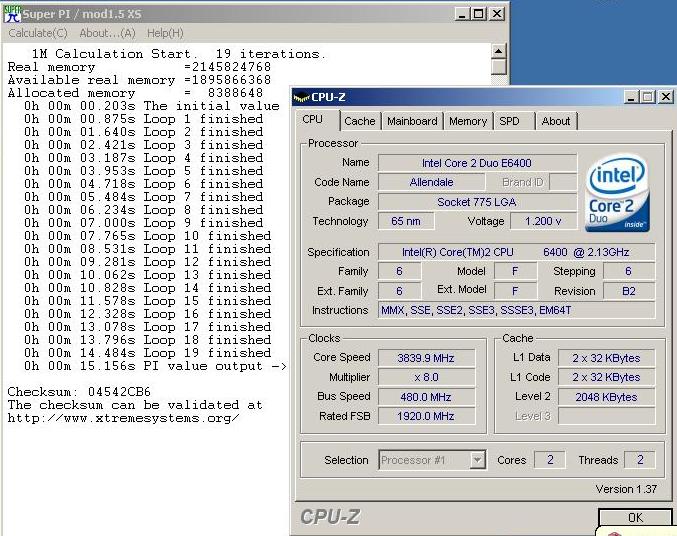Viewport: 677px width, 536px height.
Task: Click the Code Name value Allendale
Action: [431, 182]
